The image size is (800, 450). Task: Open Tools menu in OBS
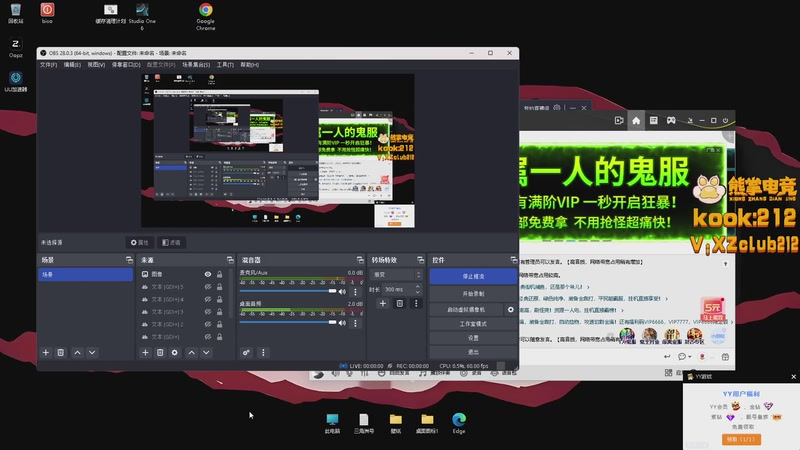(x=225, y=65)
